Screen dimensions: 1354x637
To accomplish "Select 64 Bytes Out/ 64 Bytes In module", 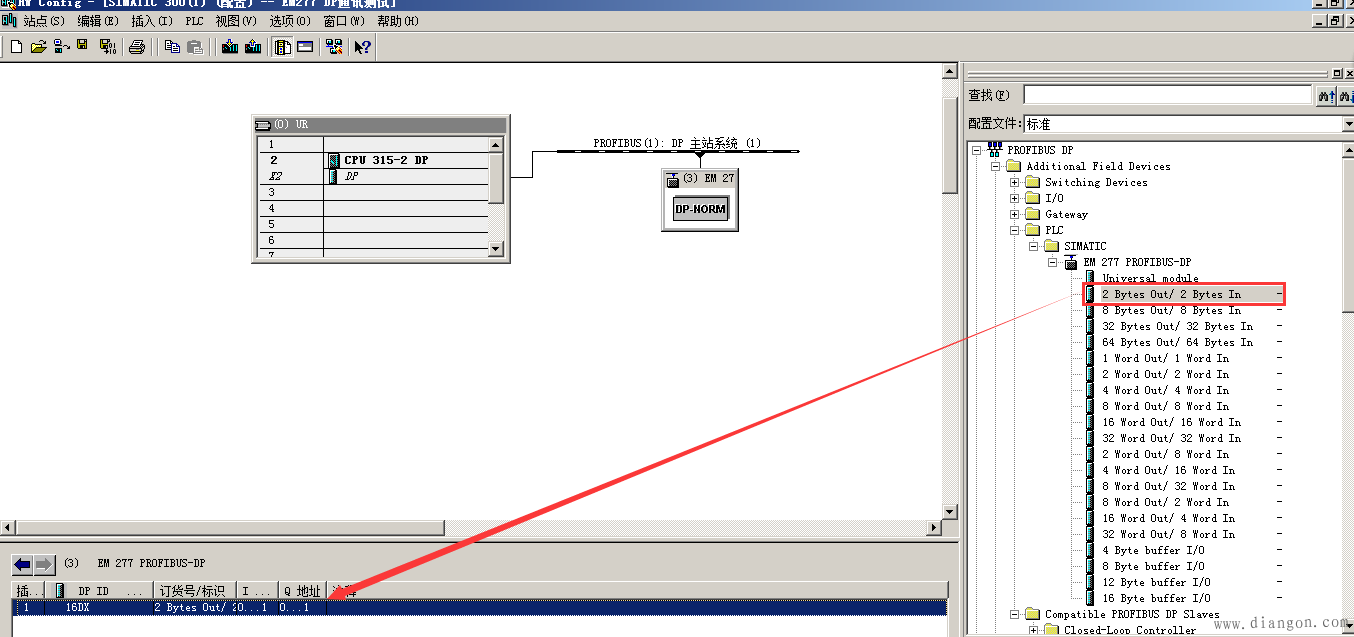I will 1177,342.
